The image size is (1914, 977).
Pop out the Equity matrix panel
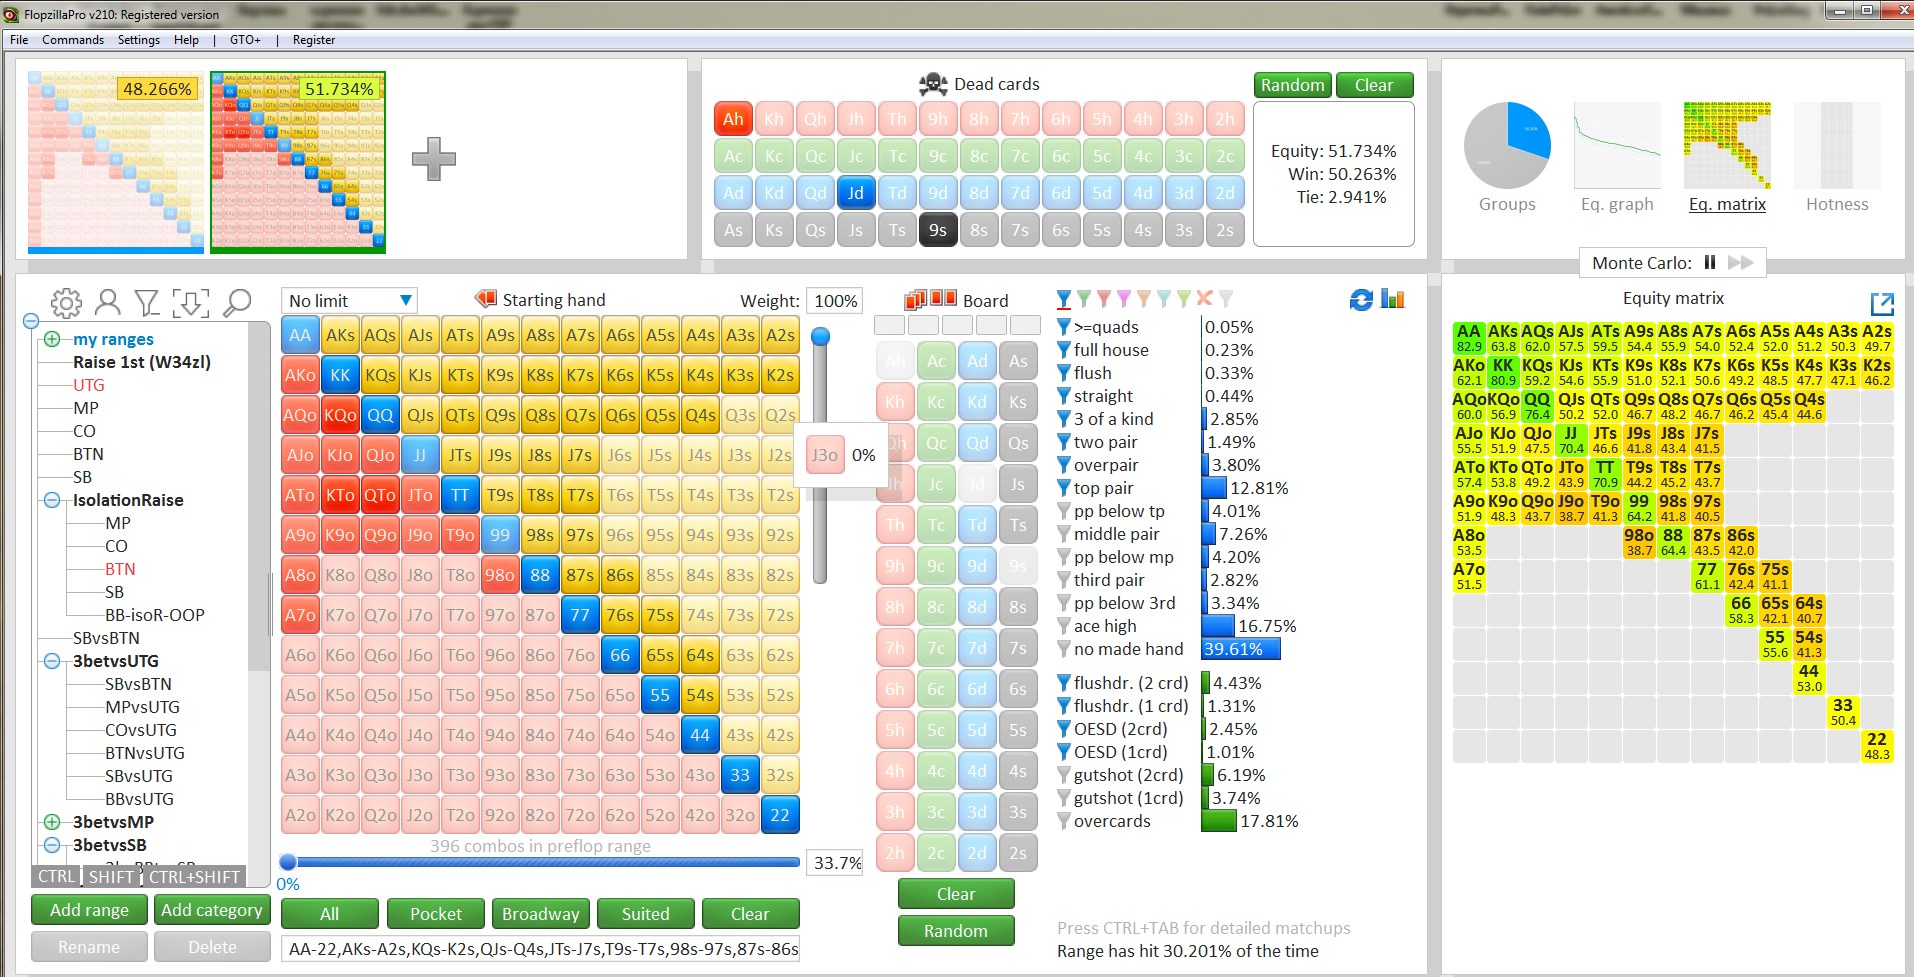(1881, 304)
